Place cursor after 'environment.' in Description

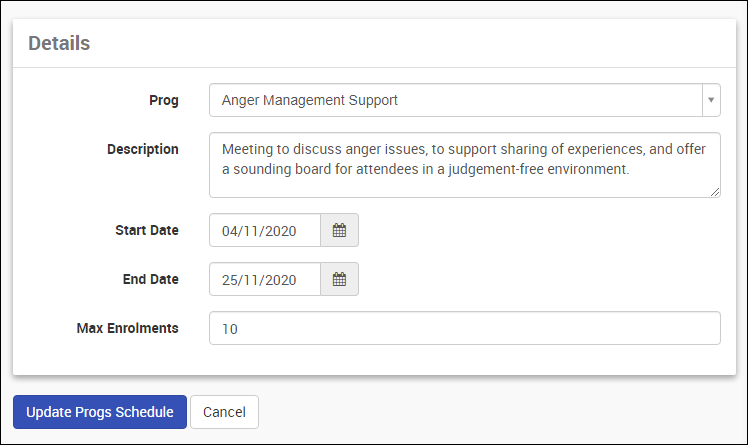(631, 170)
